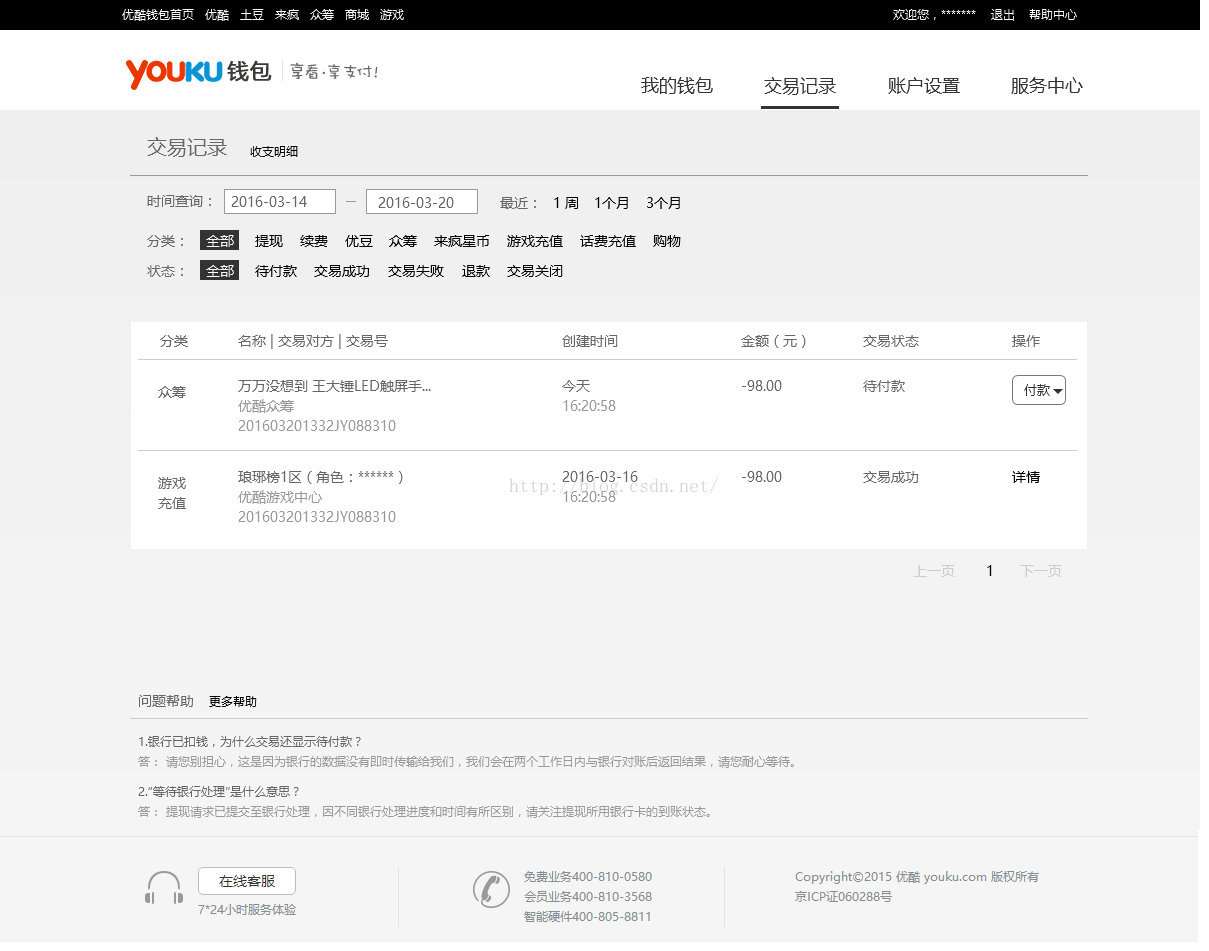
Task: Click the telephone icon in footer
Action: click(x=491, y=889)
